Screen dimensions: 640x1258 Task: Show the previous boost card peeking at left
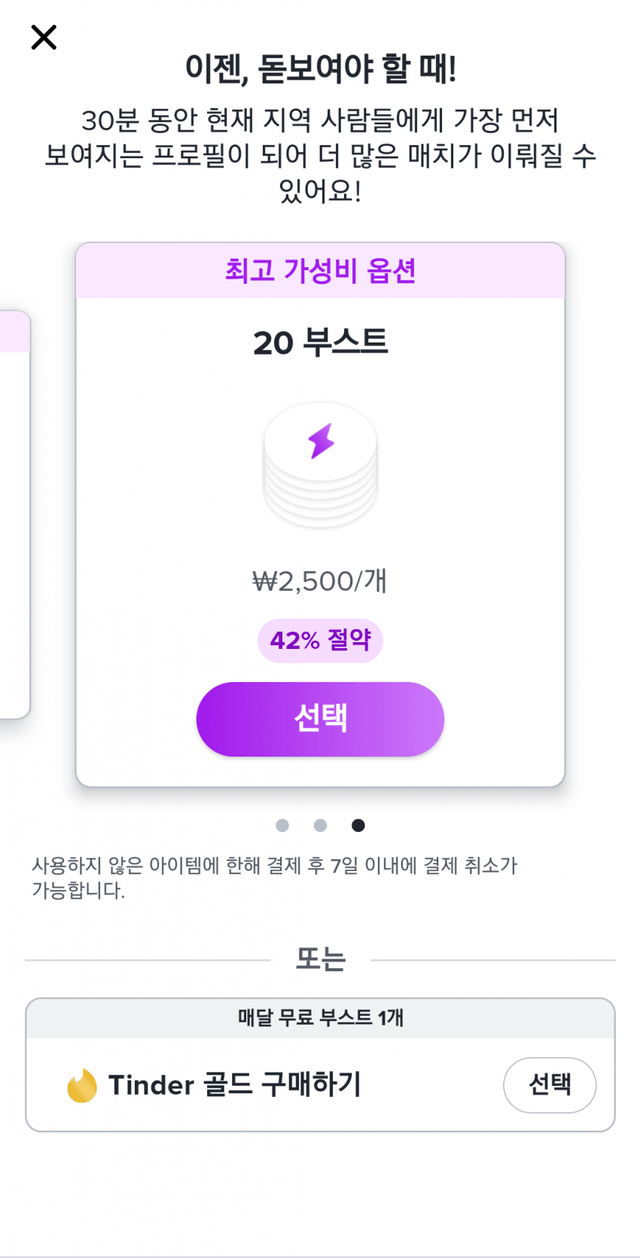click(x=14, y=514)
